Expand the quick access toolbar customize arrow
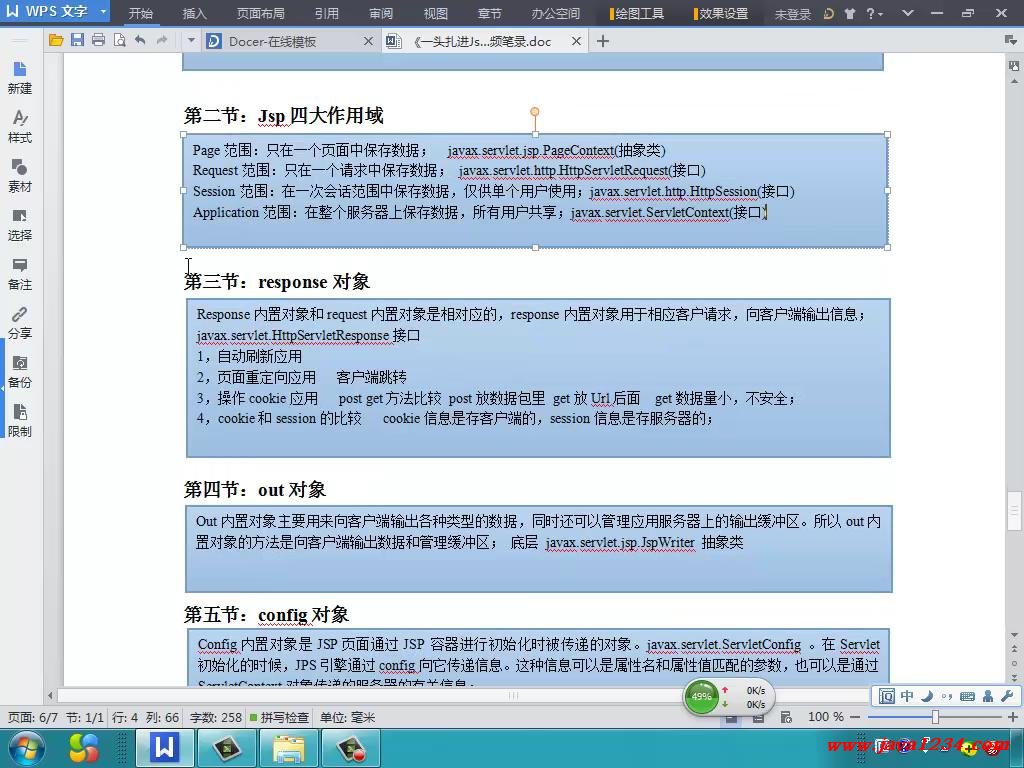The image size is (1024, 768). [x=190, y=41]
